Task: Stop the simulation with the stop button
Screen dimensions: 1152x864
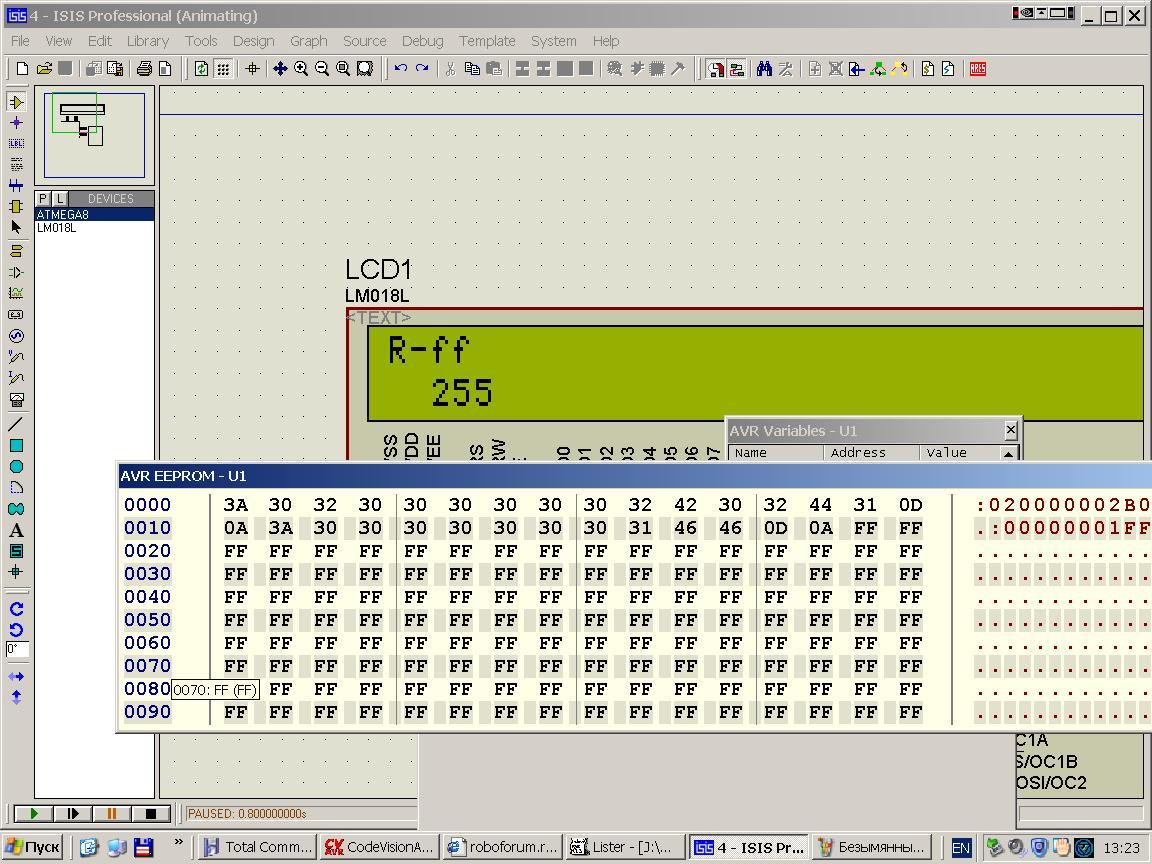Action: point(150,814)
